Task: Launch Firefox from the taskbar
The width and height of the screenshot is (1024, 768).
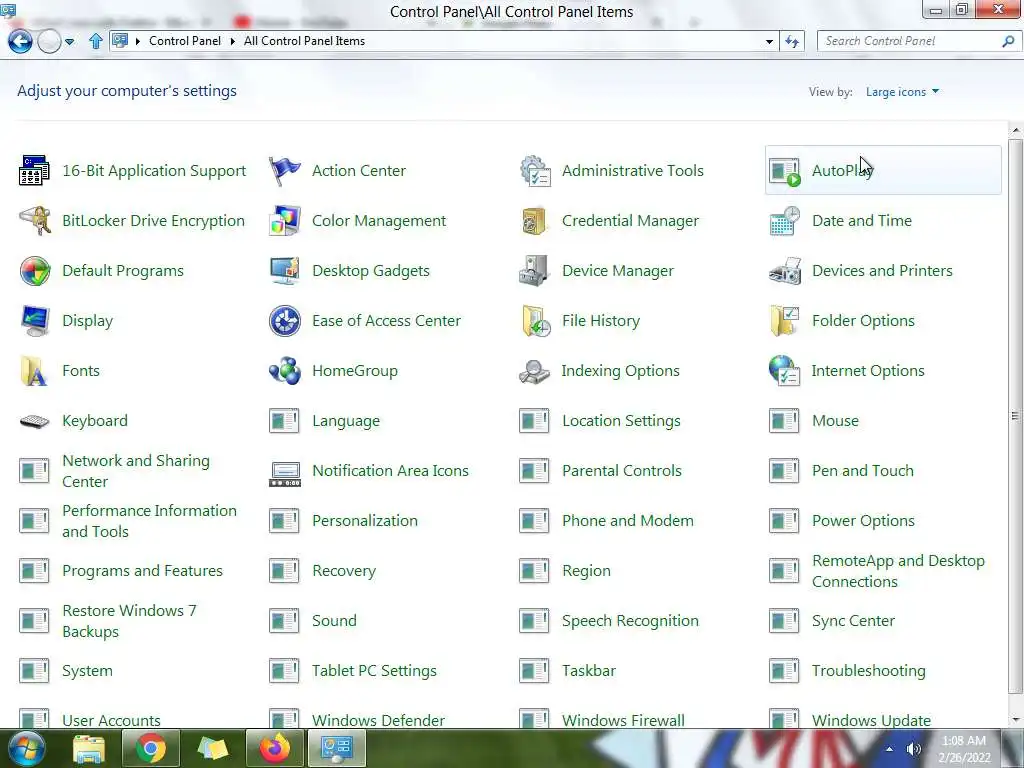Action: coord(274,748)
